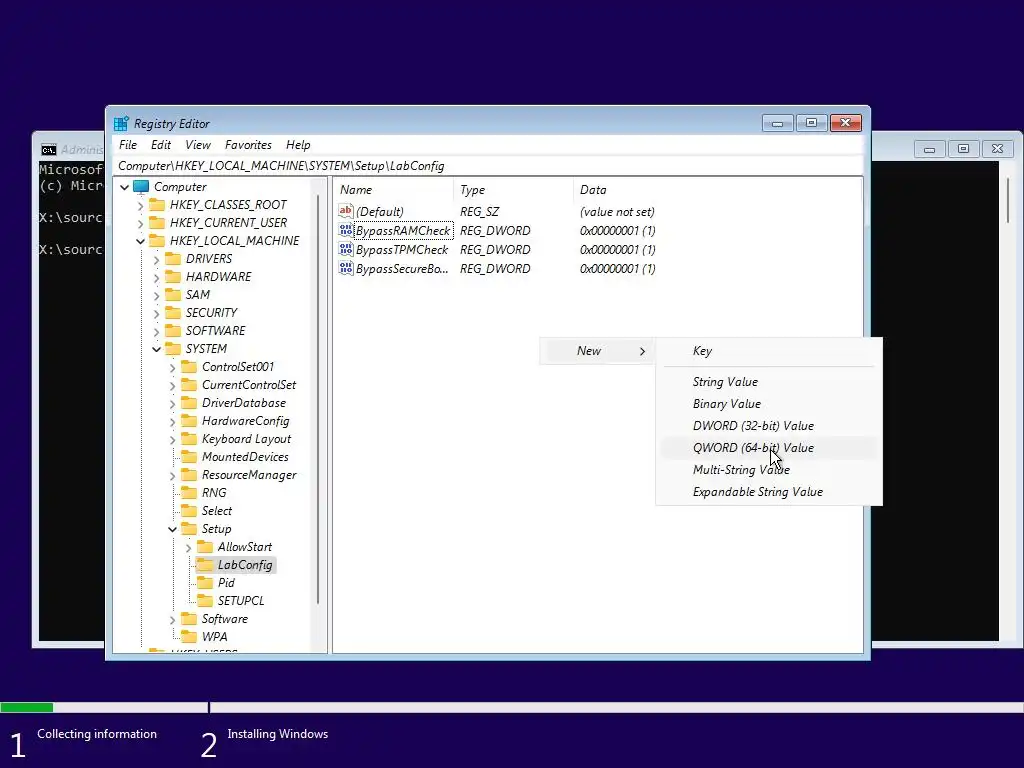Collapse the SYSTEM key arrow
1024x768 pixels.
coord(157,349)
